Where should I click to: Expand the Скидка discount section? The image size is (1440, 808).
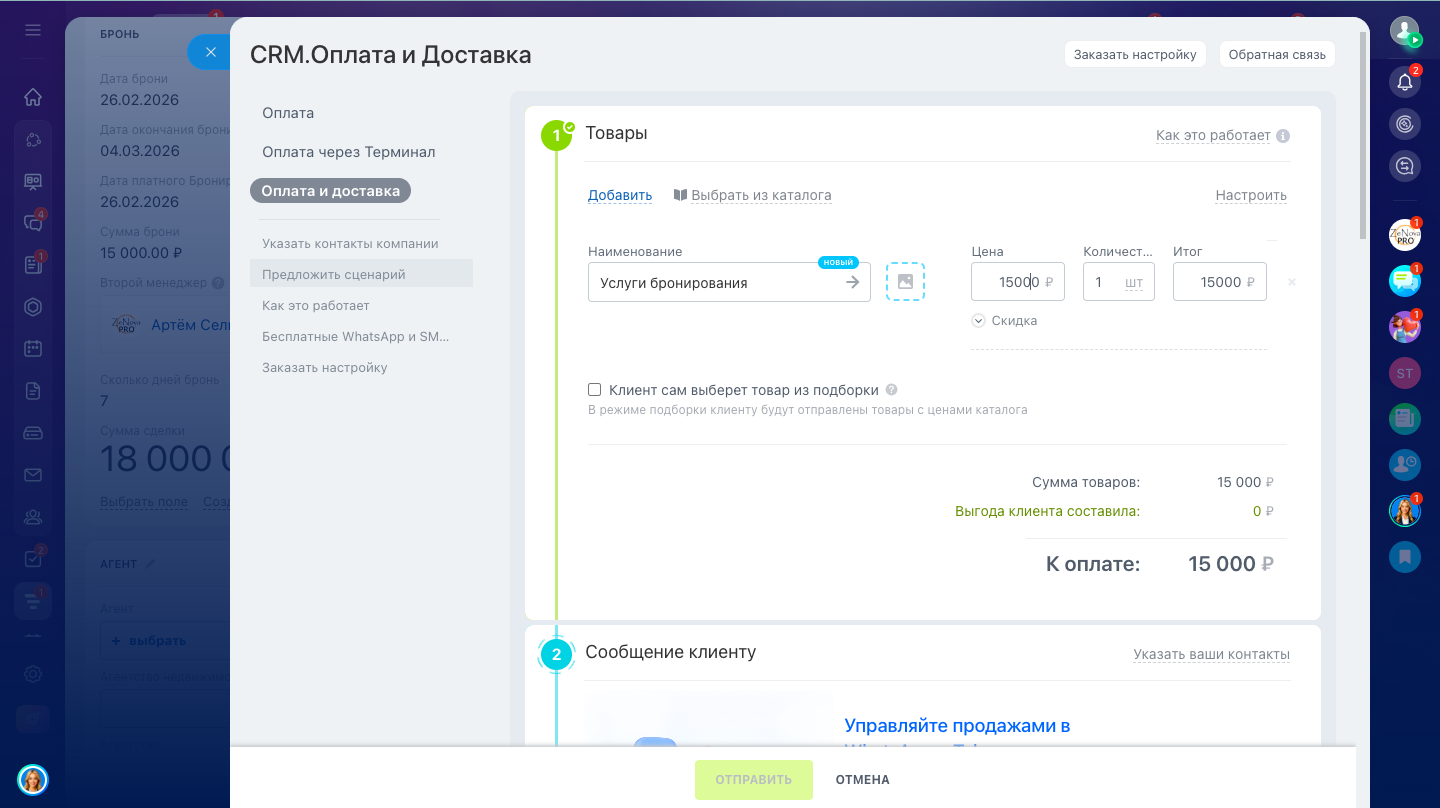[x=1004, y=321]
